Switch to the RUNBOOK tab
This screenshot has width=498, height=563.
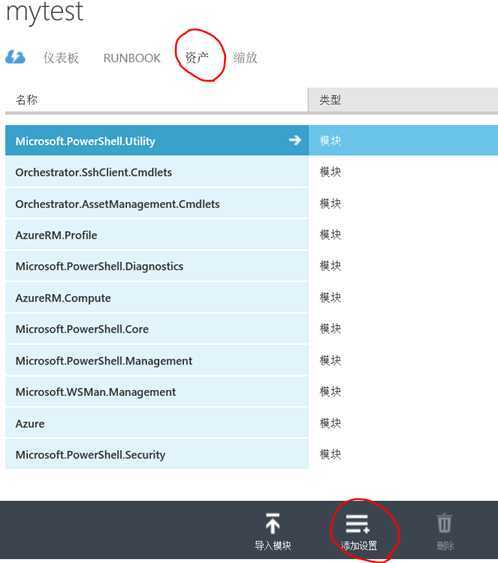tap(132, 58)
